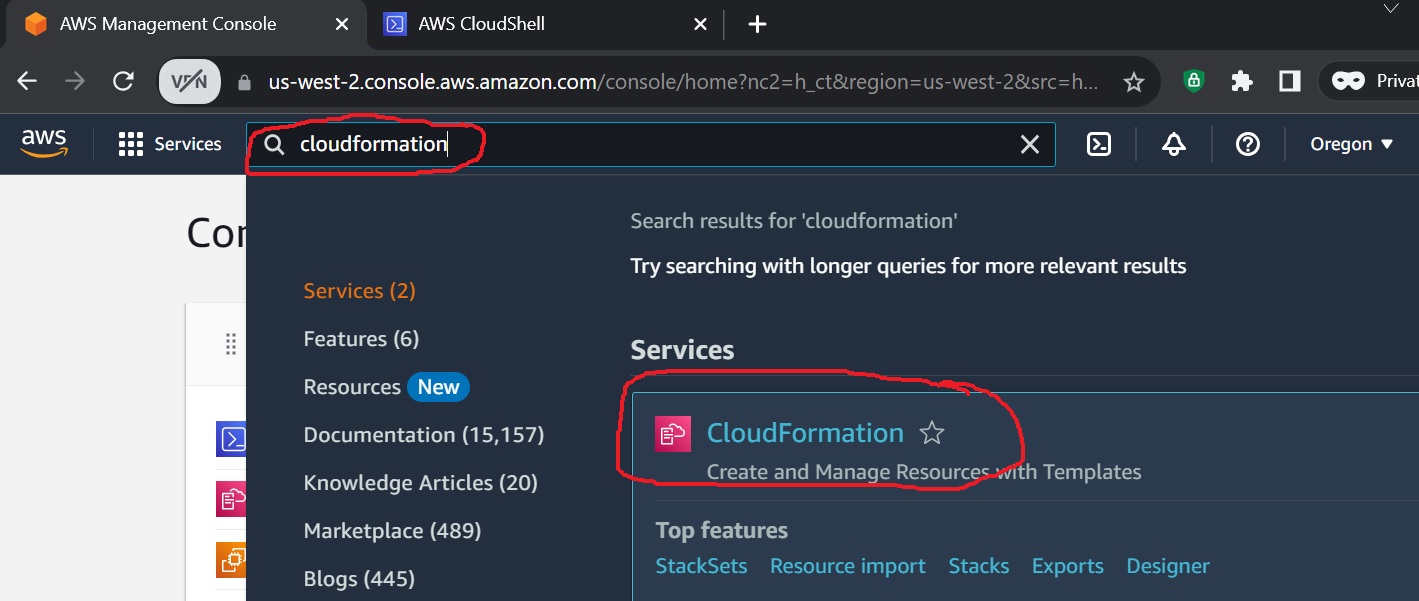Click the VPN badge in address bar
The height and width of the screenshot is (601, 1419).
coord(190,82)
